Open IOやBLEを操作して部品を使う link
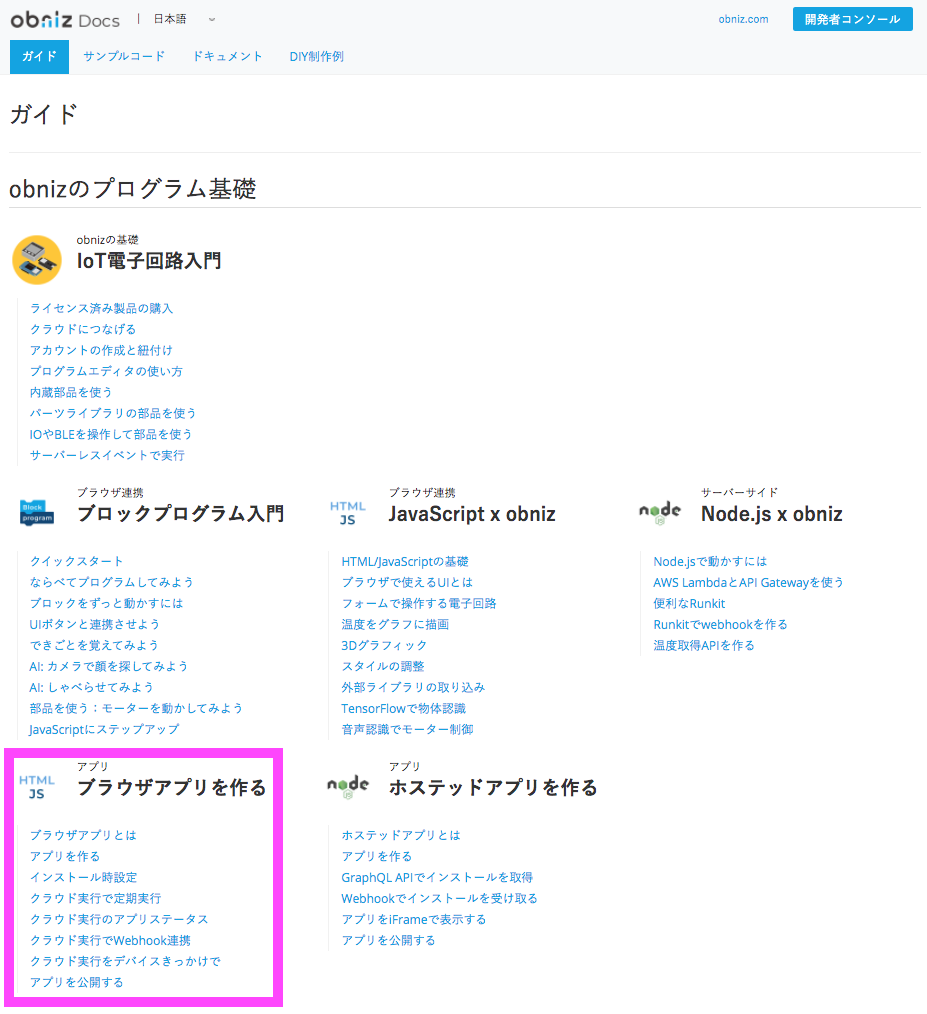The width and height of the screenshot is (927, 1014). coord(111,435)
